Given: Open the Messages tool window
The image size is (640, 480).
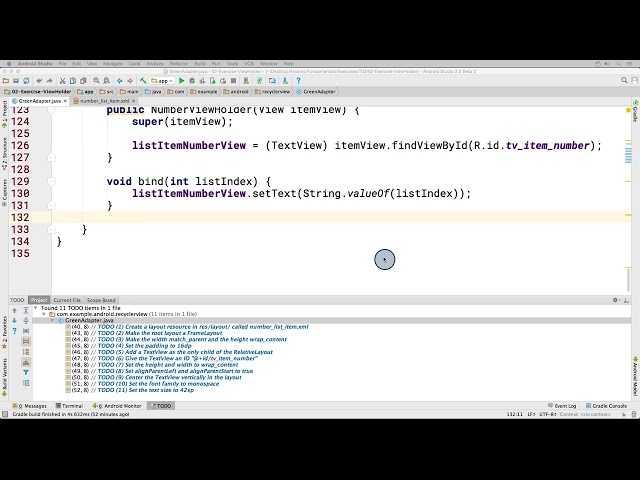Looking at the screenshot, I should pos(30,406).
